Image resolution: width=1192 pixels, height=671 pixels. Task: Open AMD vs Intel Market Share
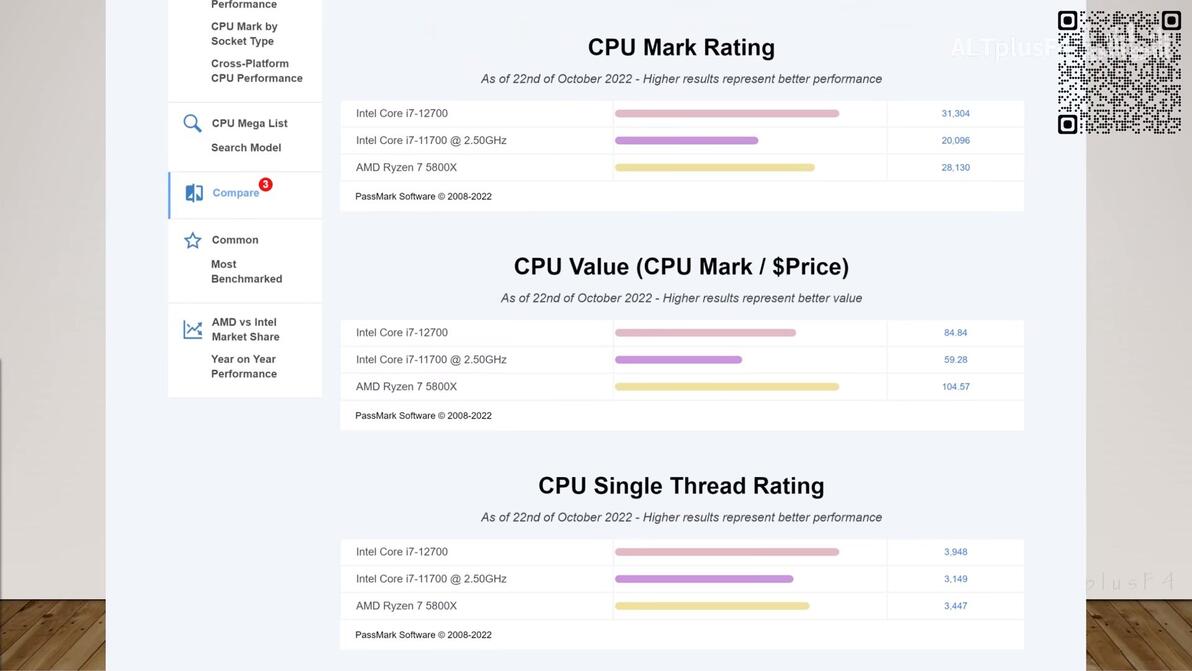(245, 329)
